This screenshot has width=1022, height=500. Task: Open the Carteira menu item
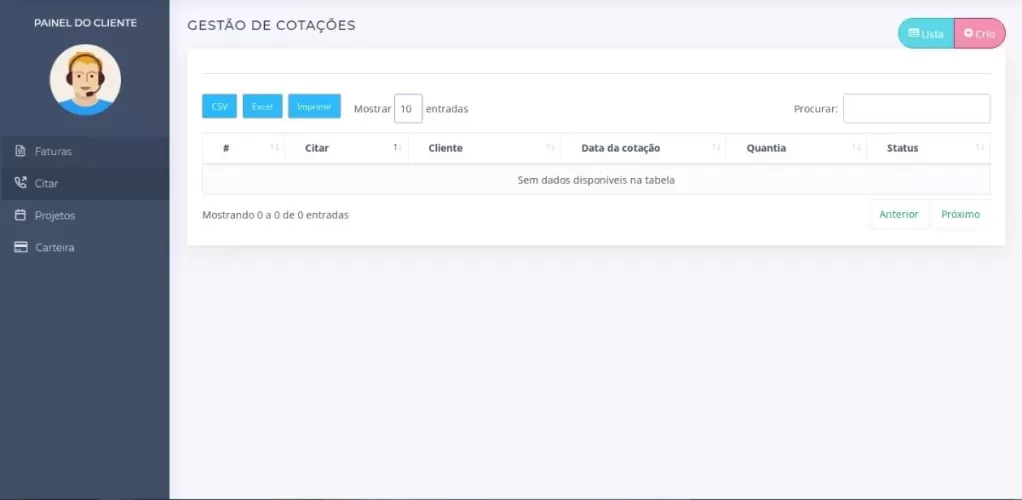(55, 247)
